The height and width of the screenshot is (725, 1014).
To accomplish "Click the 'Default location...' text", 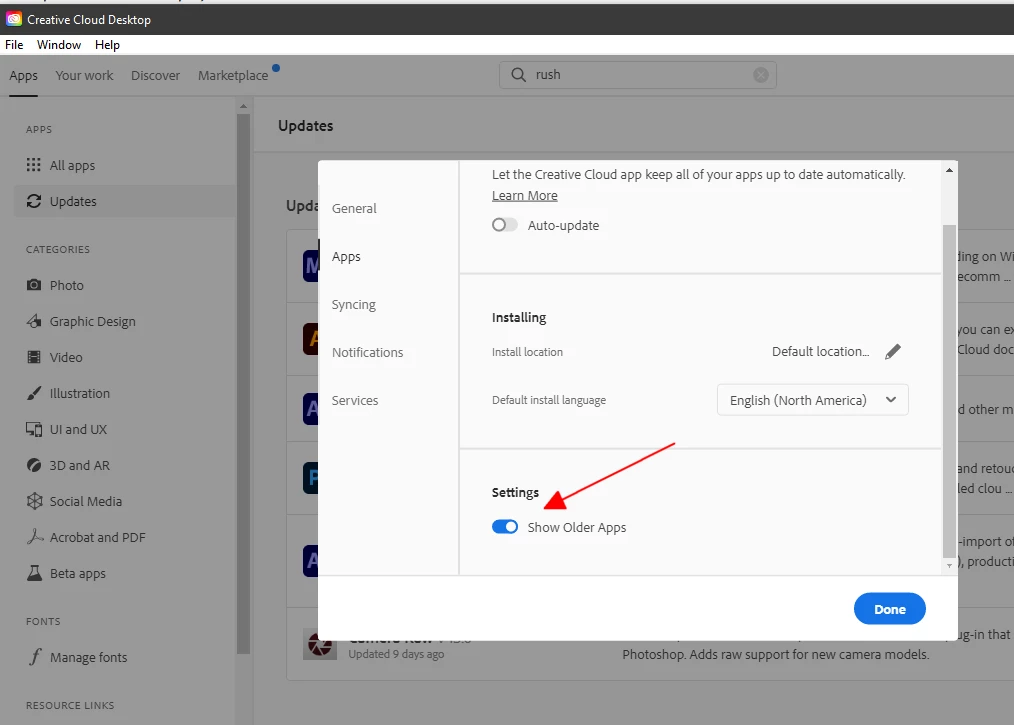I will 821,352.
